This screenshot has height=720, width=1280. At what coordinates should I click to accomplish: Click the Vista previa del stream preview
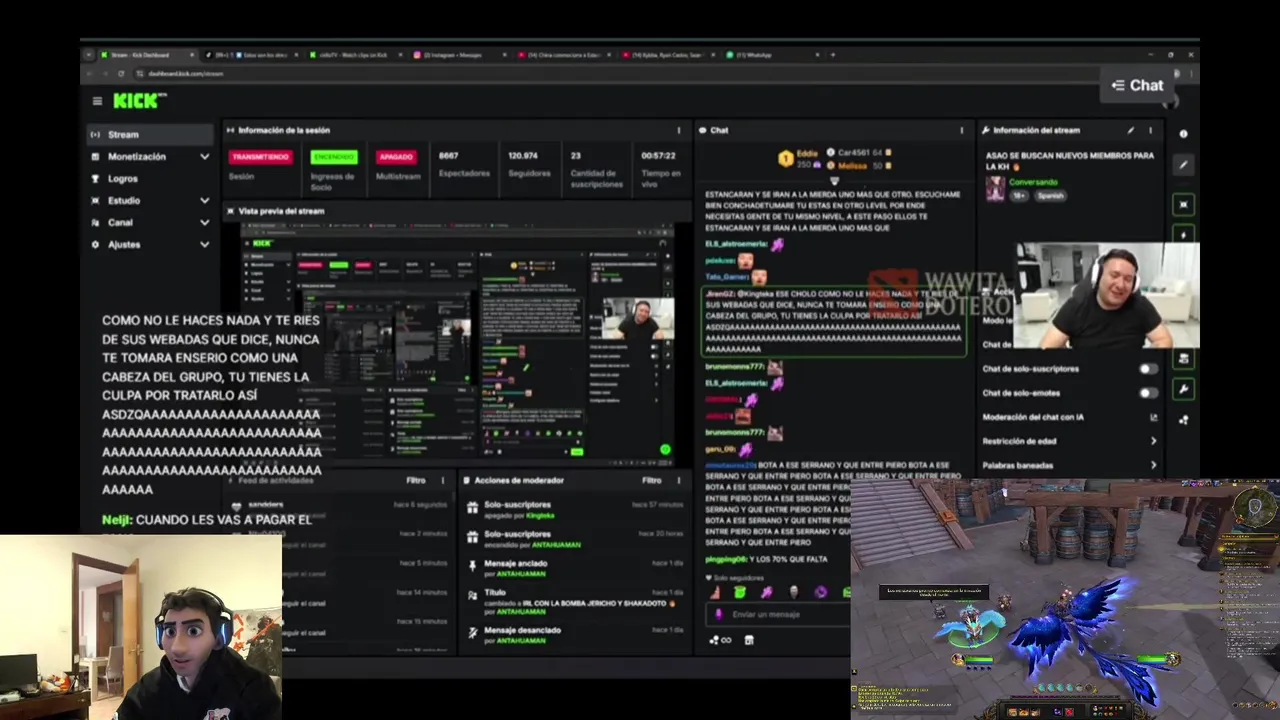458,345
